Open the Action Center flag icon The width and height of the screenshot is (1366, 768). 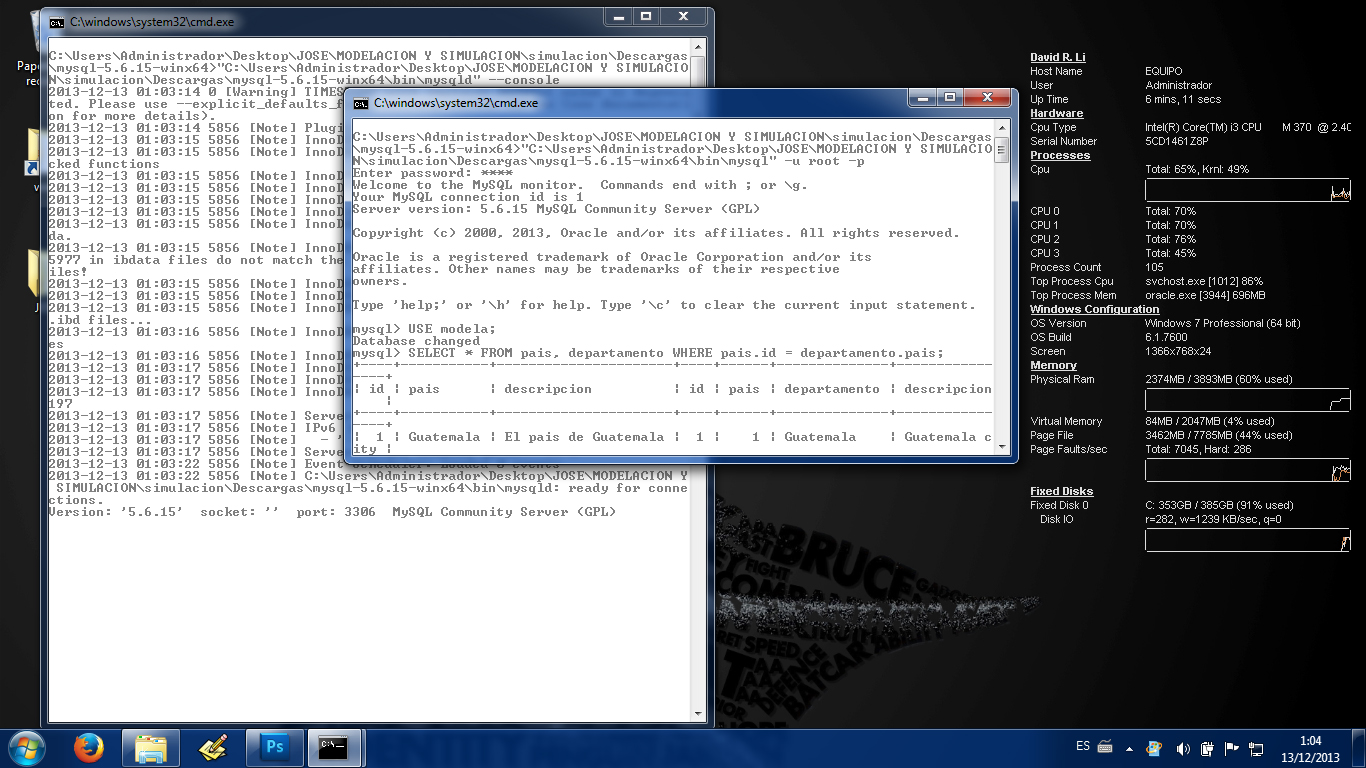[1231, 748]
